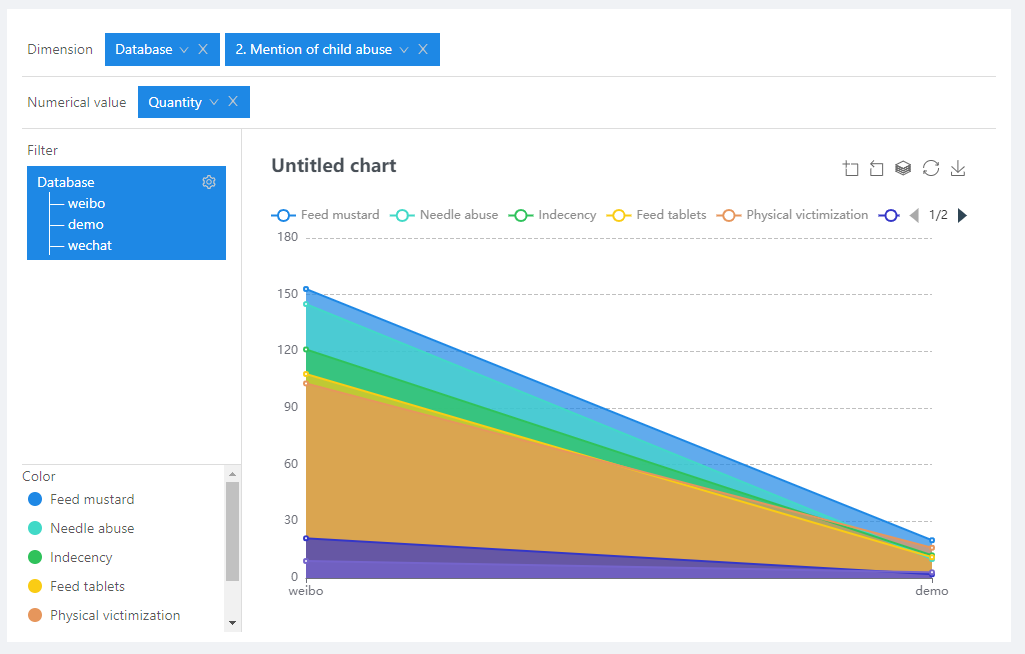Click the zoom reset icon
This screenshot has width=1025, height=654.
(877, 169)
